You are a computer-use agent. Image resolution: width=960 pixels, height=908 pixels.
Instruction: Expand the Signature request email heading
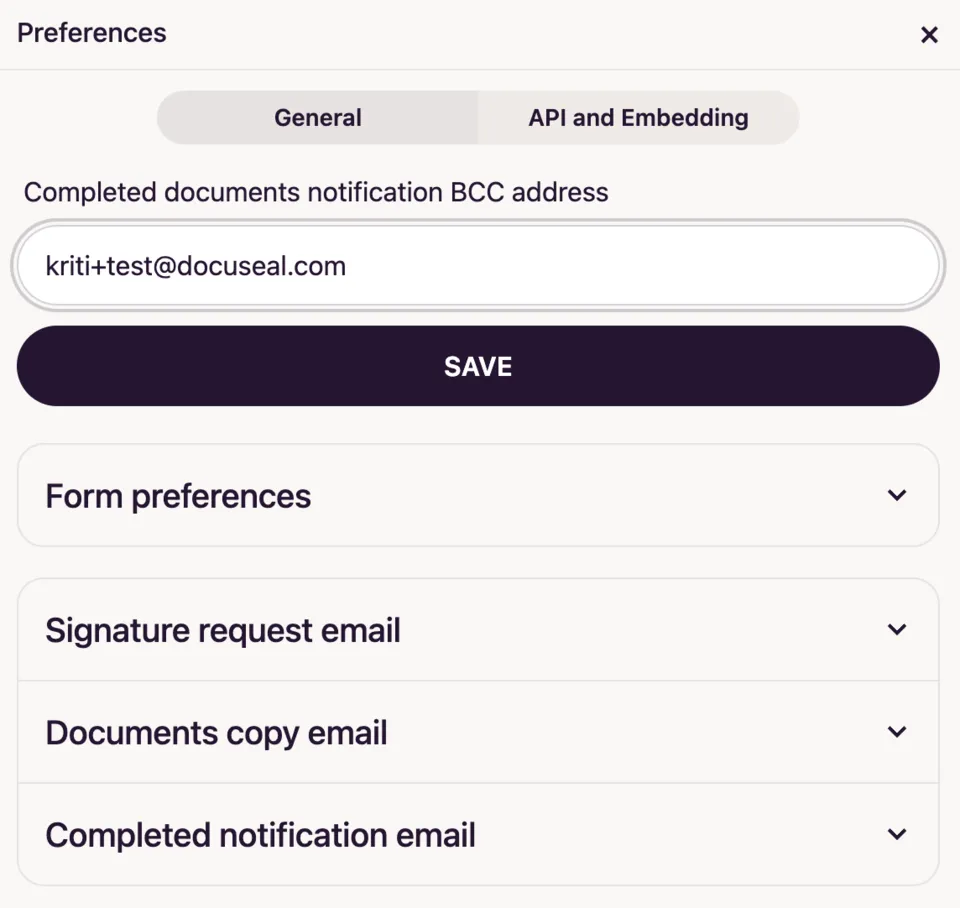[223, 631]
